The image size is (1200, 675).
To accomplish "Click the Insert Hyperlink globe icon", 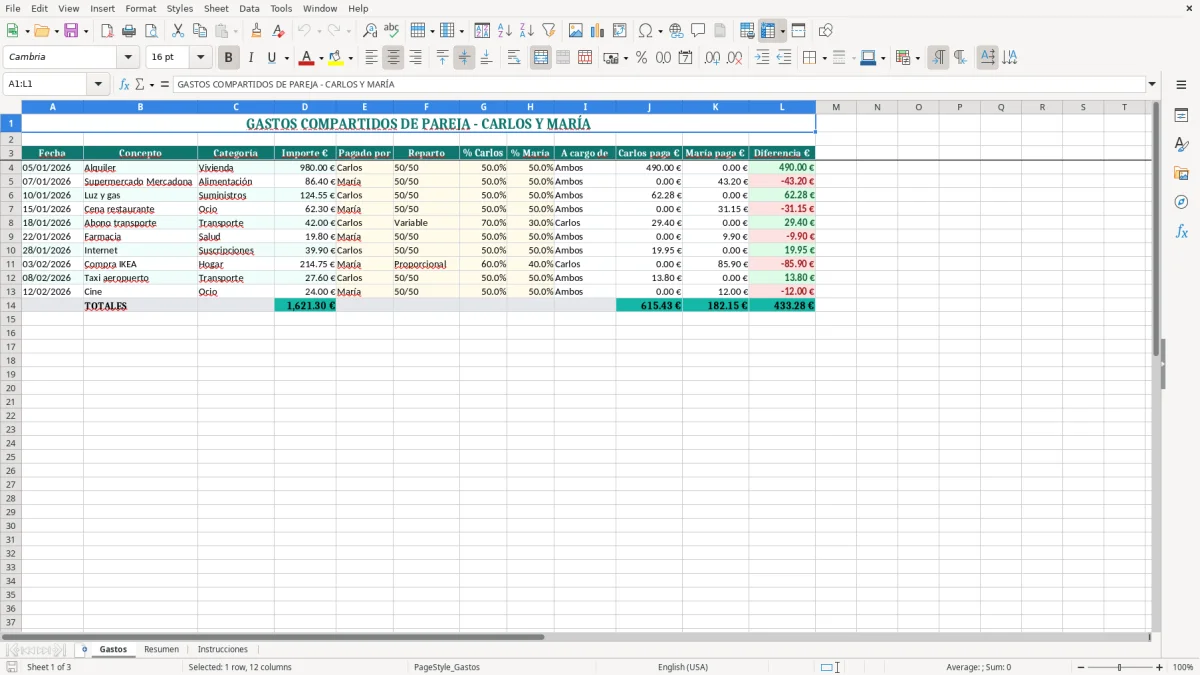I will [677, 31].
